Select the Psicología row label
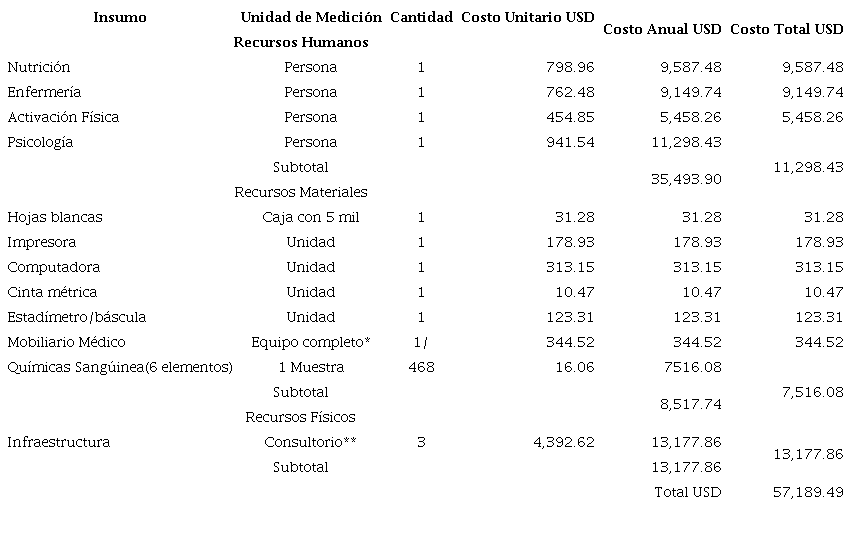This screenshot has height=542, width=852. click(x=40, y=142)
